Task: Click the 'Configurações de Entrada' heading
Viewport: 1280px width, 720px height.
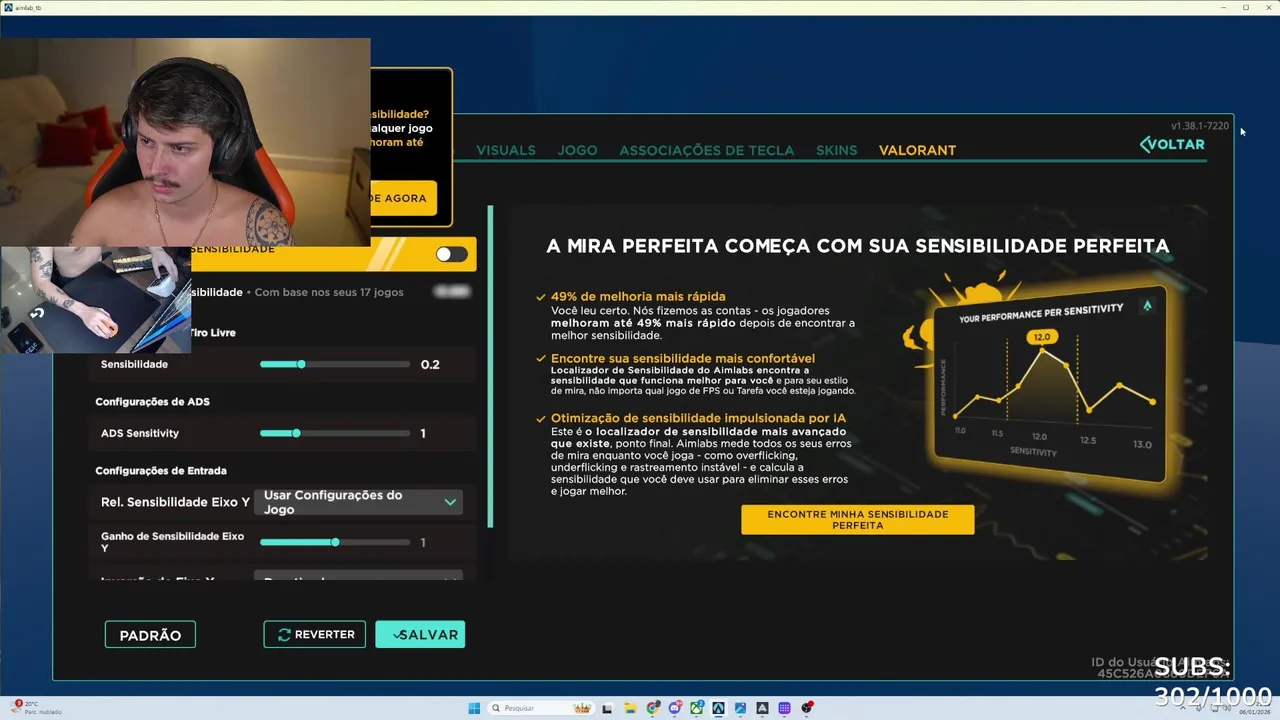Action: pos(161,471)
